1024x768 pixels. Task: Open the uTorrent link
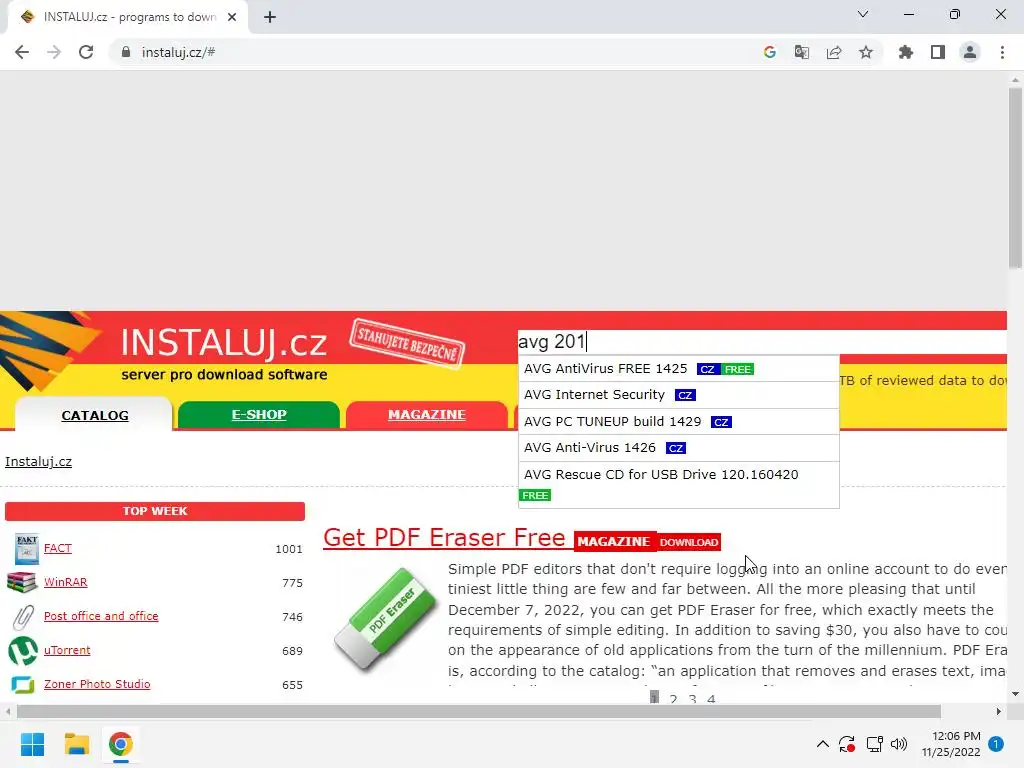click(67, 650)
